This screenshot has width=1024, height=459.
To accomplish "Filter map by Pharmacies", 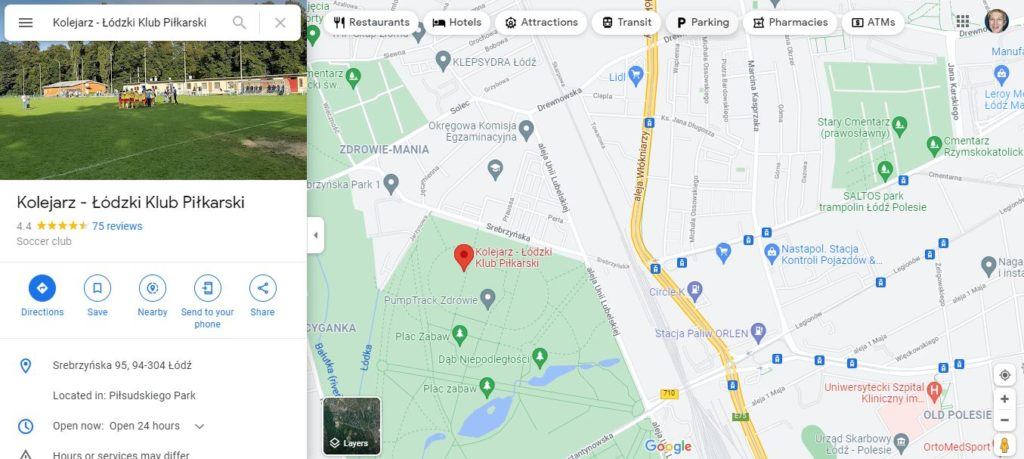I will coord(790,22).
